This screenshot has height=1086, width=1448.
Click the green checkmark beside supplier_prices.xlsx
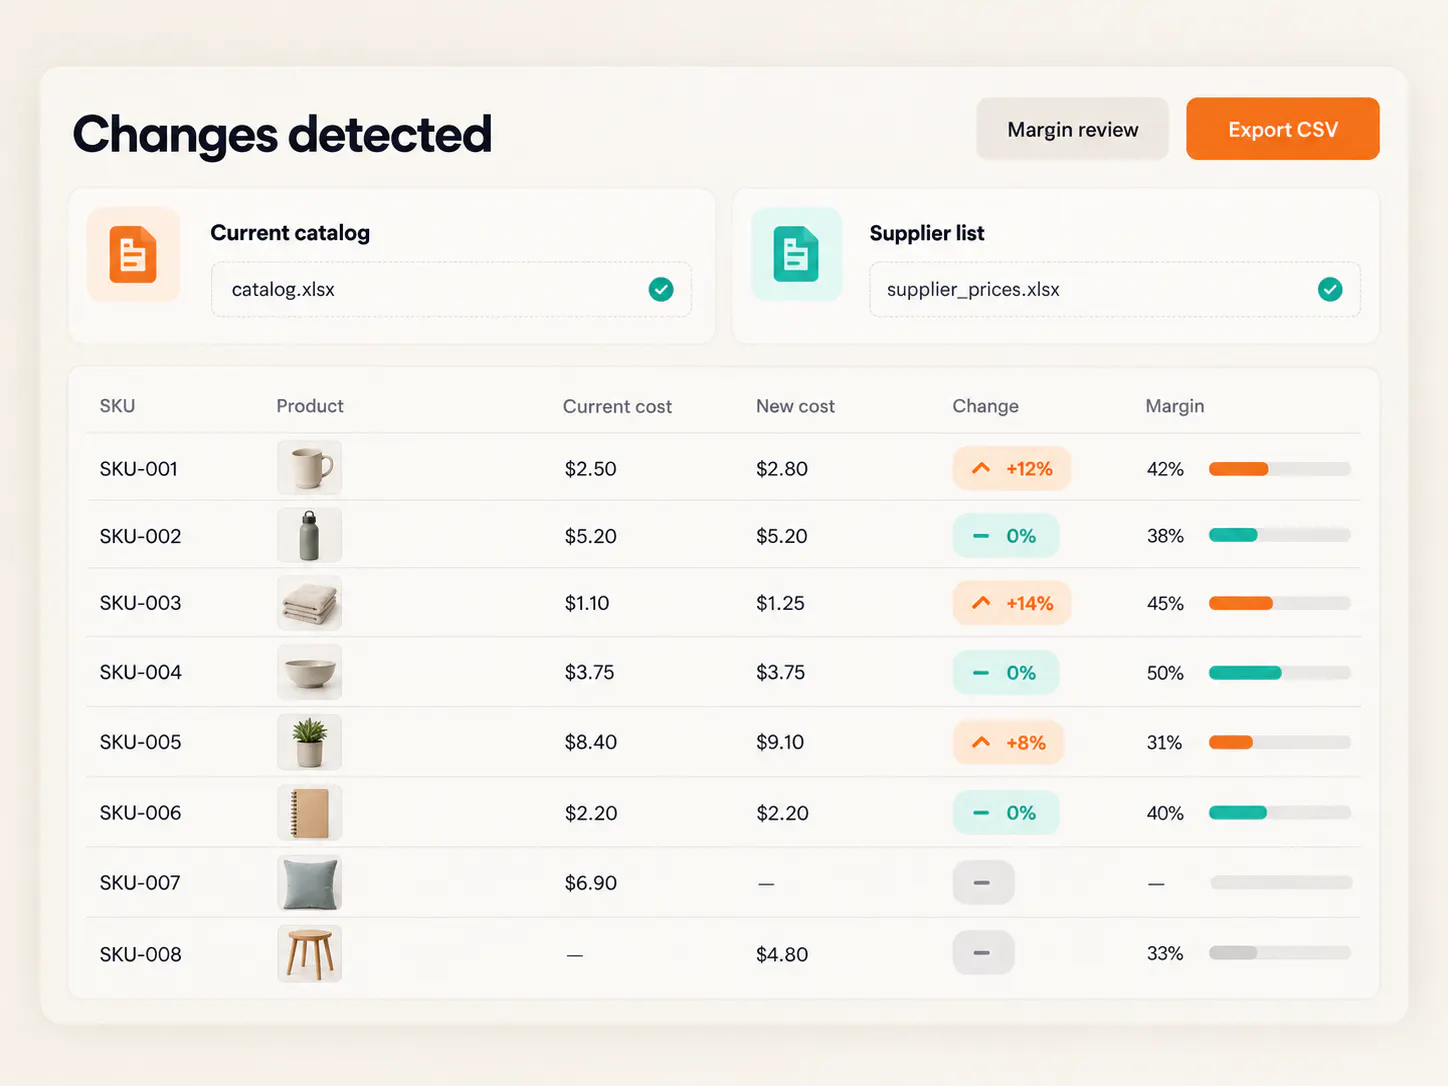1330,290
